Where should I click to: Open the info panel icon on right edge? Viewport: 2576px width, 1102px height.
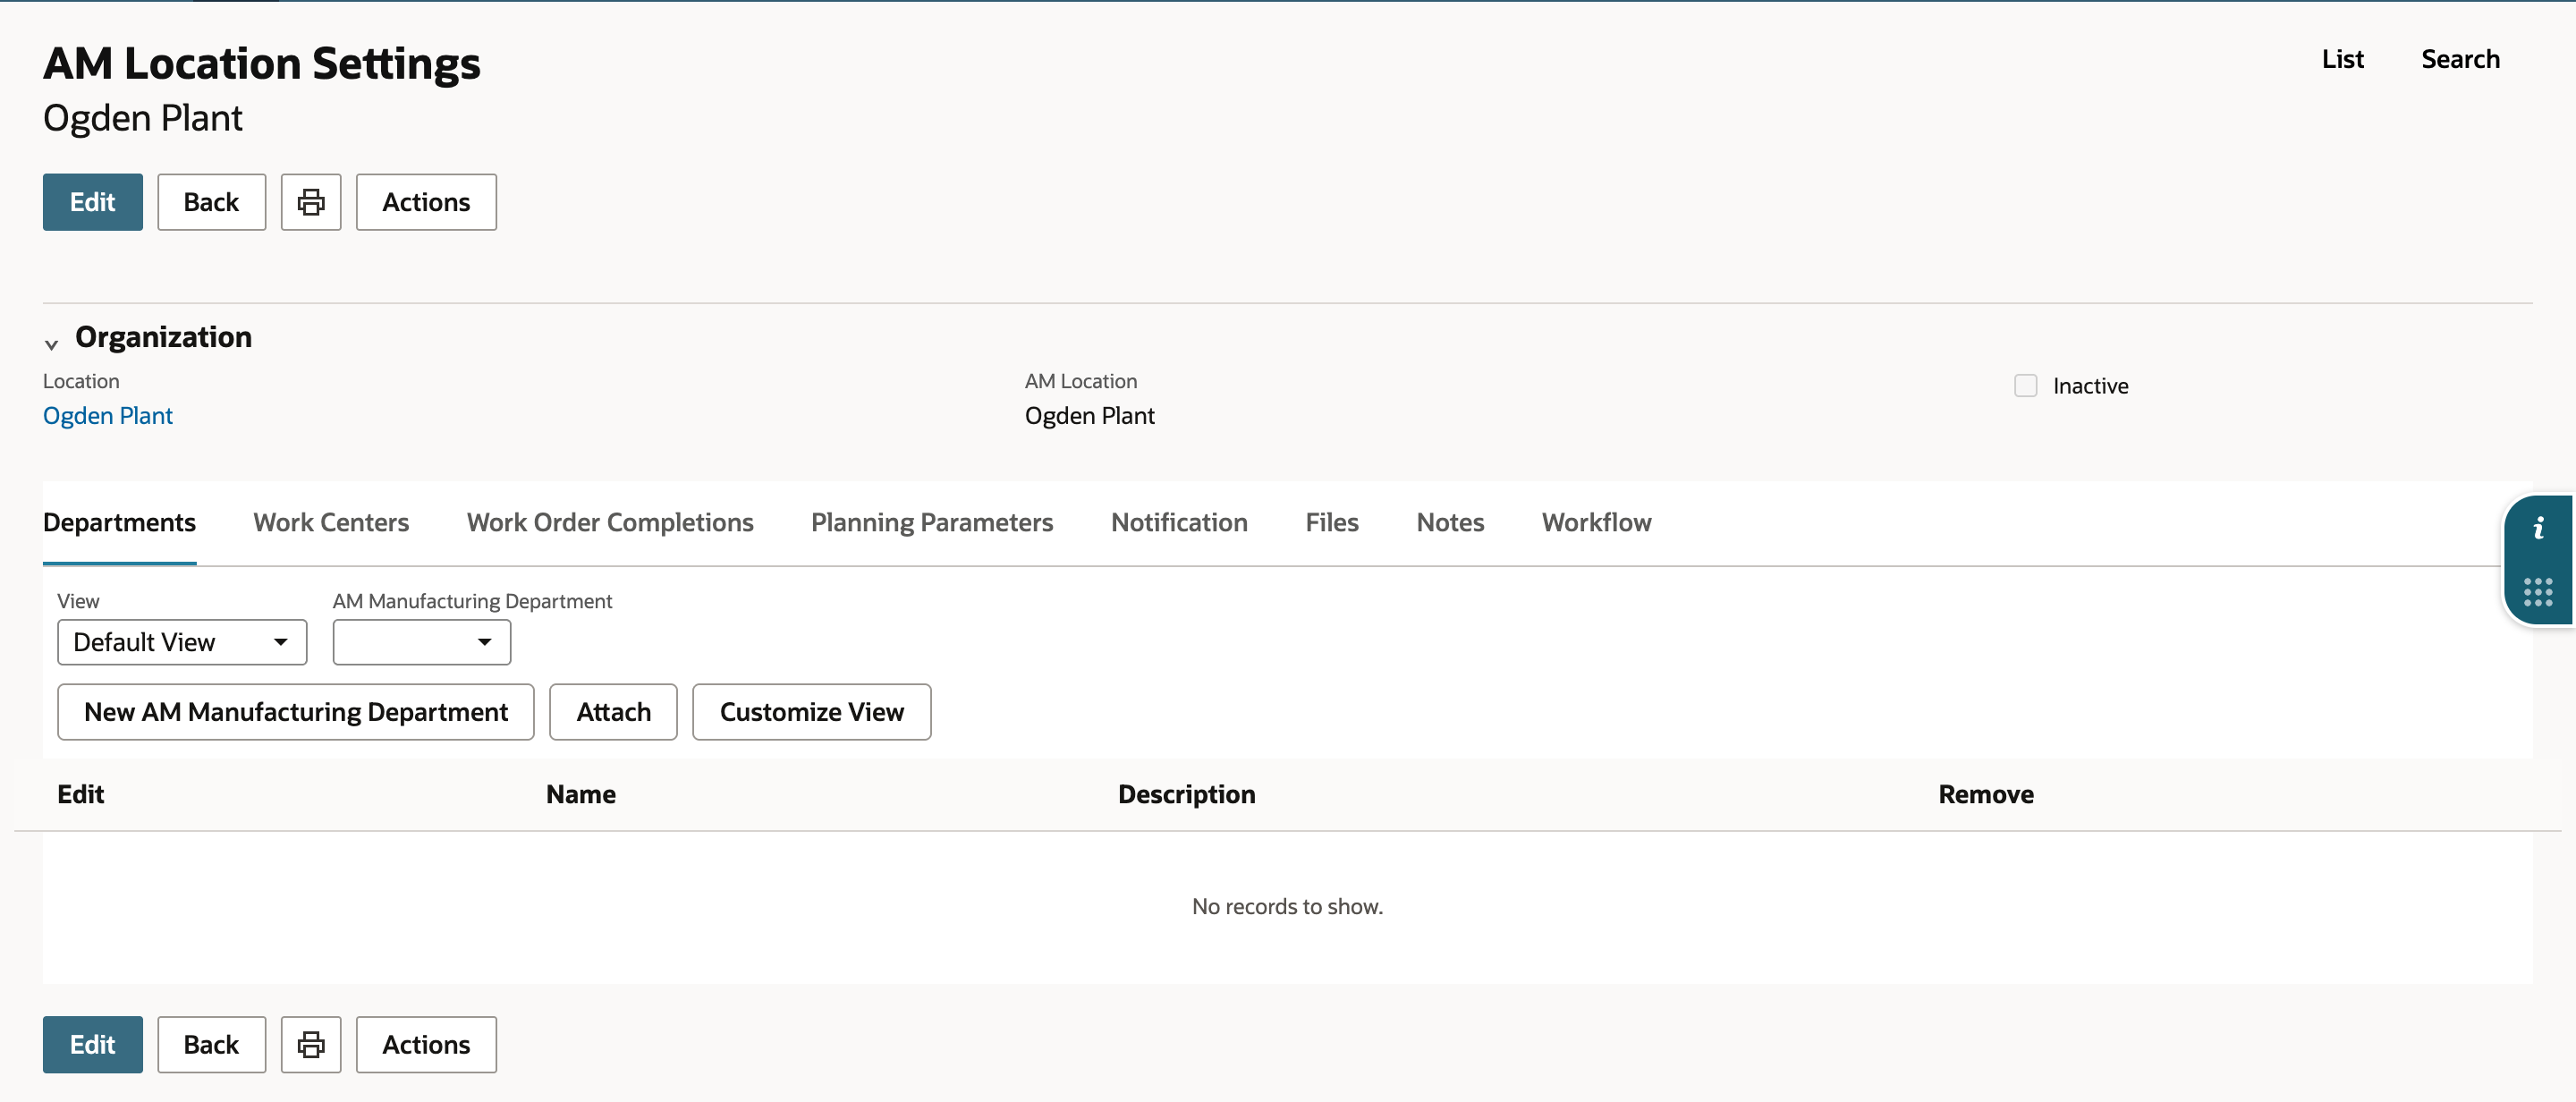pos(2538,528)
